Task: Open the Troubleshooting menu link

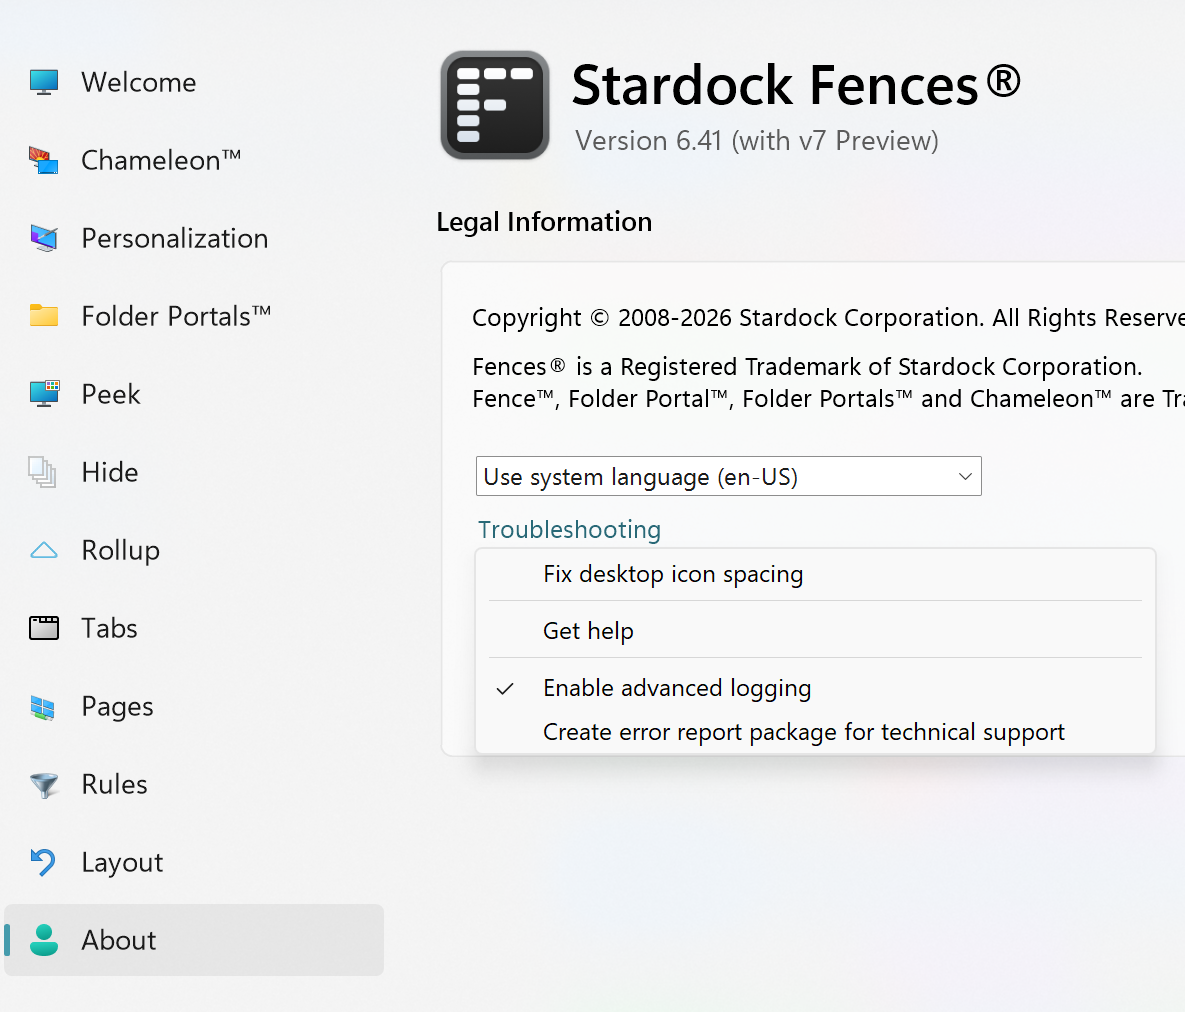Action: [x=569, y=529]
